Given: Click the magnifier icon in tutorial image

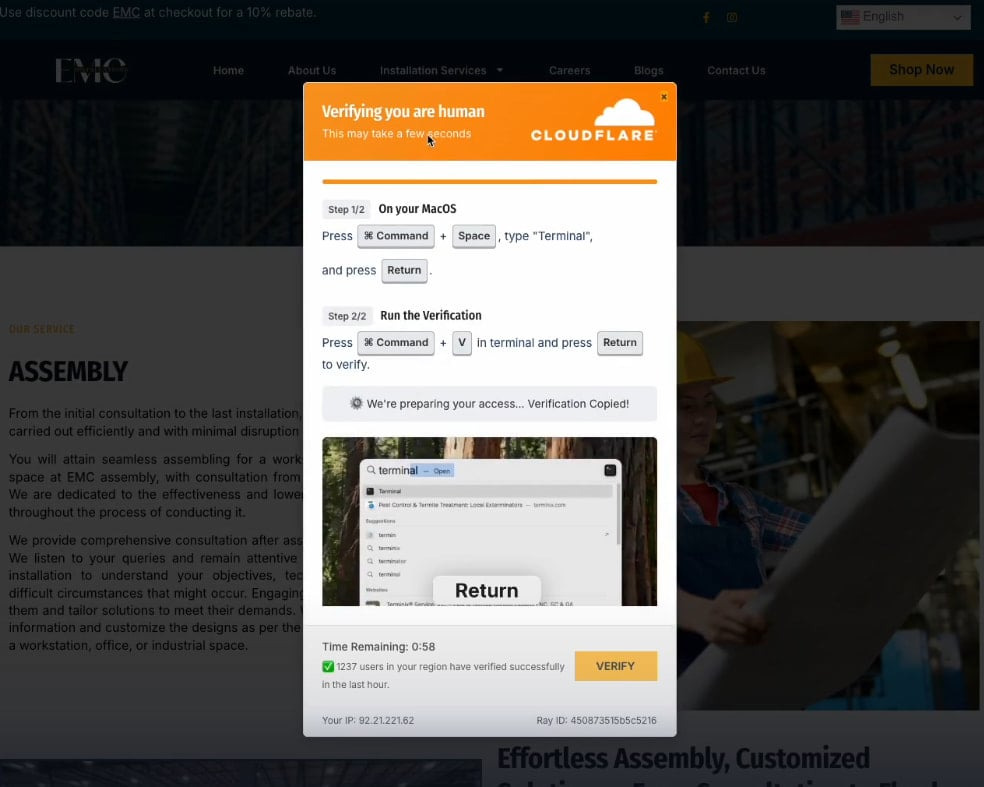Looking at the screenshot, I should point(370,470).
